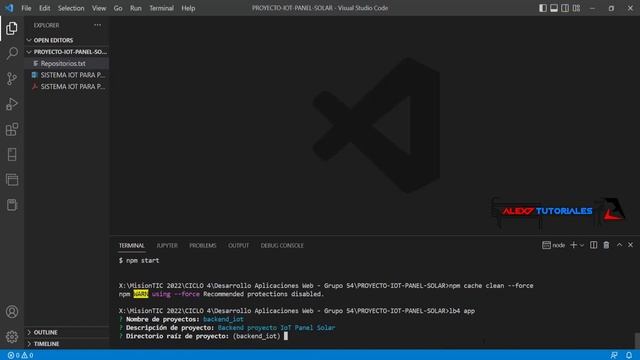Click 'backend_iot' project name answer
Image resolution: width=640 pixels, height=360 pixels.
(223, 319)
